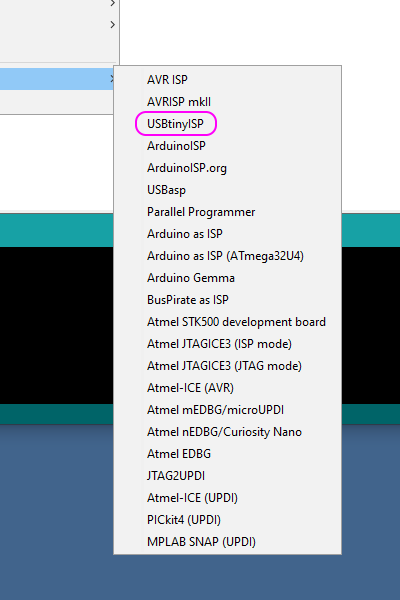Select Parallel Programmer entry
This screenshot has width=400, height=600.
tap(227, 212)
